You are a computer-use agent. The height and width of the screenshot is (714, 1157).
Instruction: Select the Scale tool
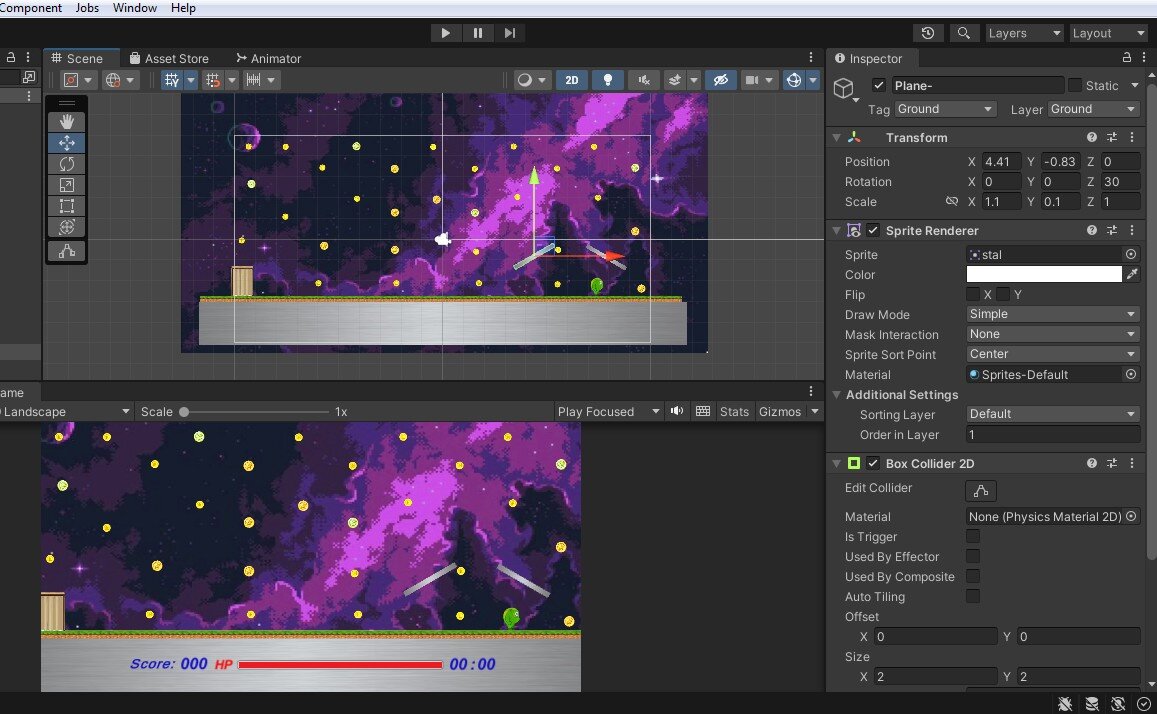pos(66,185)
